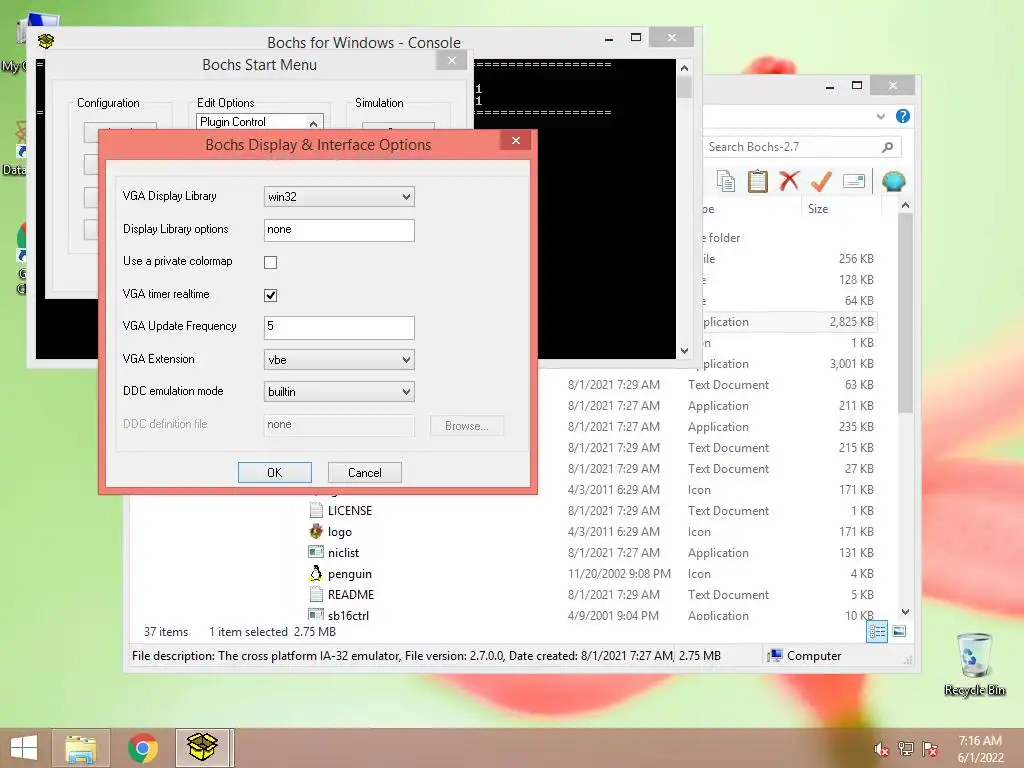Click the 2,825 KB size cell
This screenshot has width=1024, height=768.
(852, 322)
